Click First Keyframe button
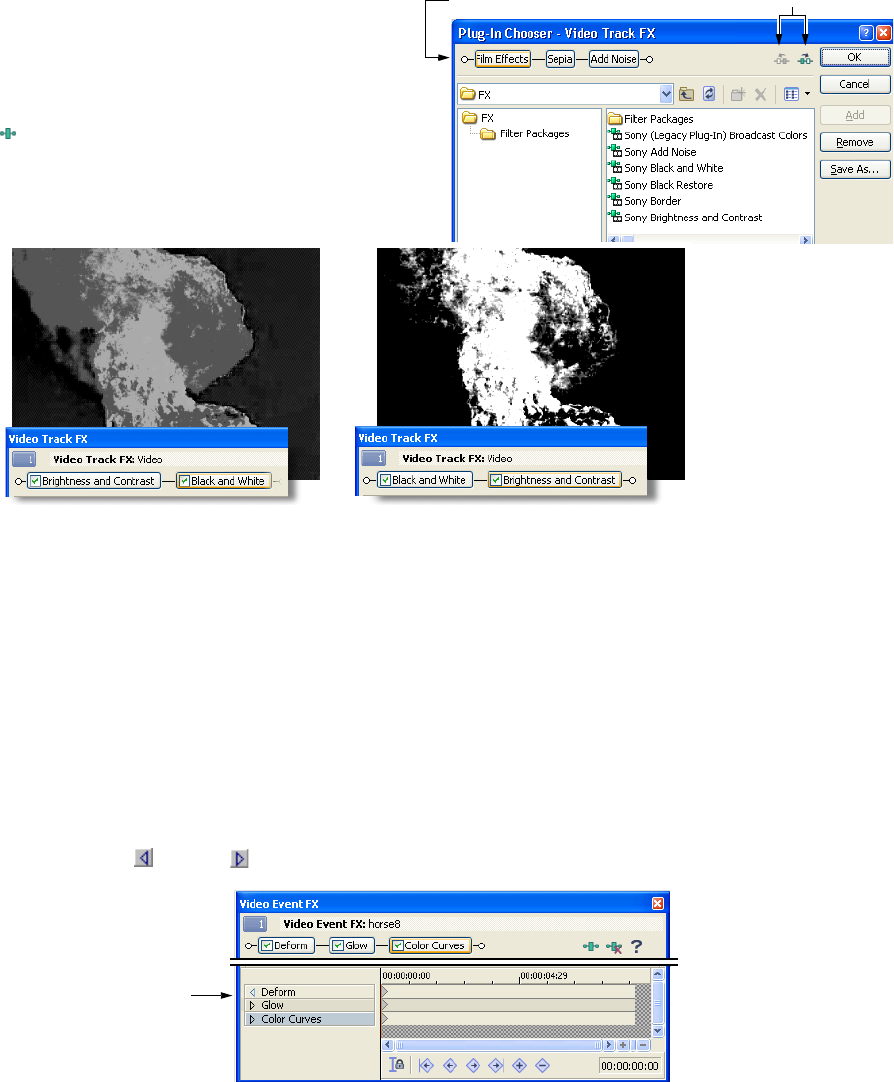Viewport: 894px width, 1082px height. [426, 1065]
